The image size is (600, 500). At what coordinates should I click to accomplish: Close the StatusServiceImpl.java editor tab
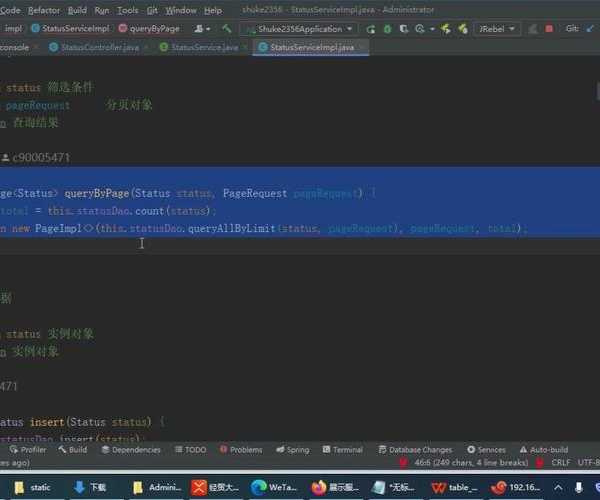[x=362, y=47]
